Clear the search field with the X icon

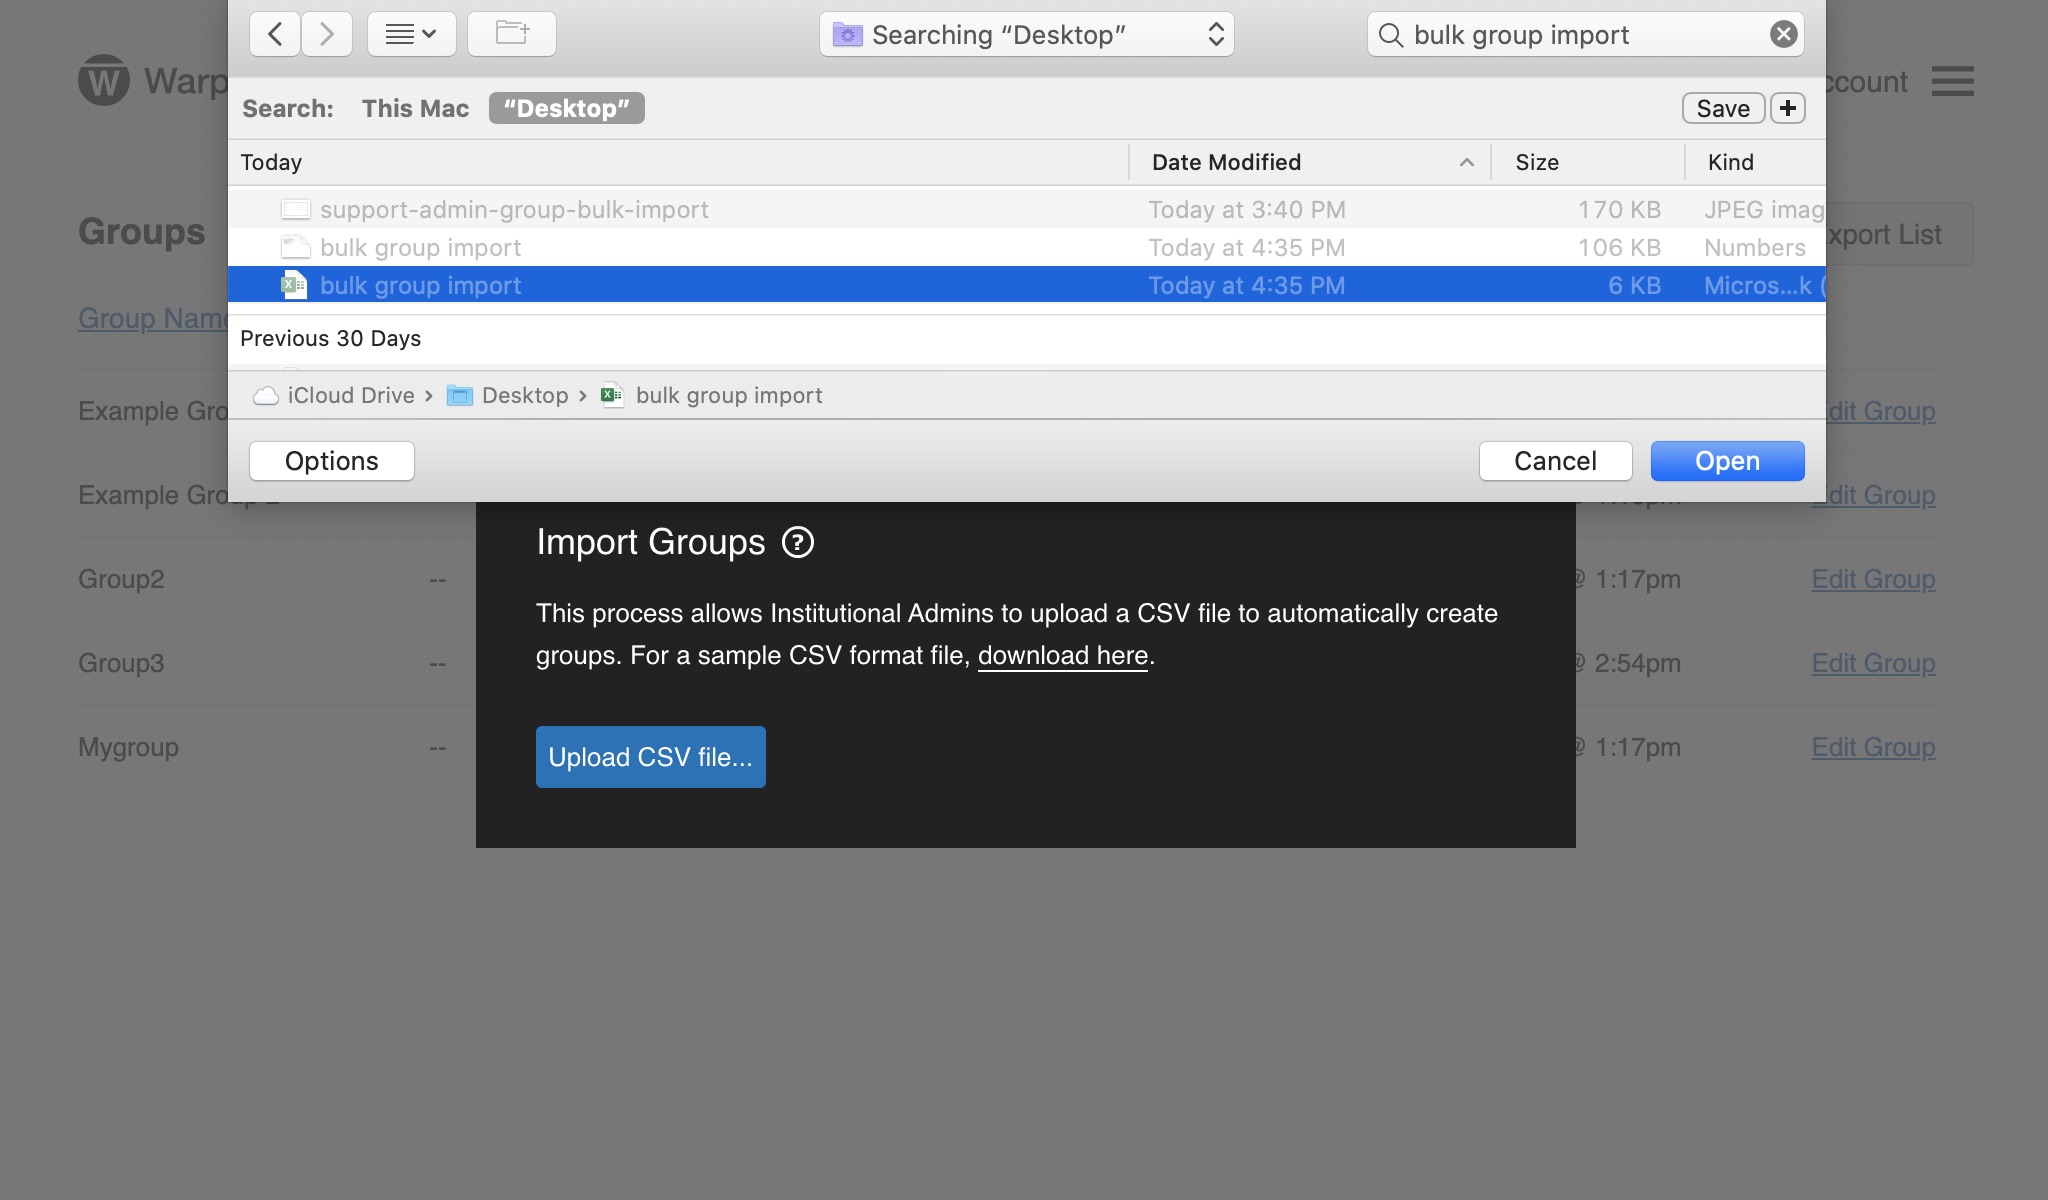[x=1783, y=35]
